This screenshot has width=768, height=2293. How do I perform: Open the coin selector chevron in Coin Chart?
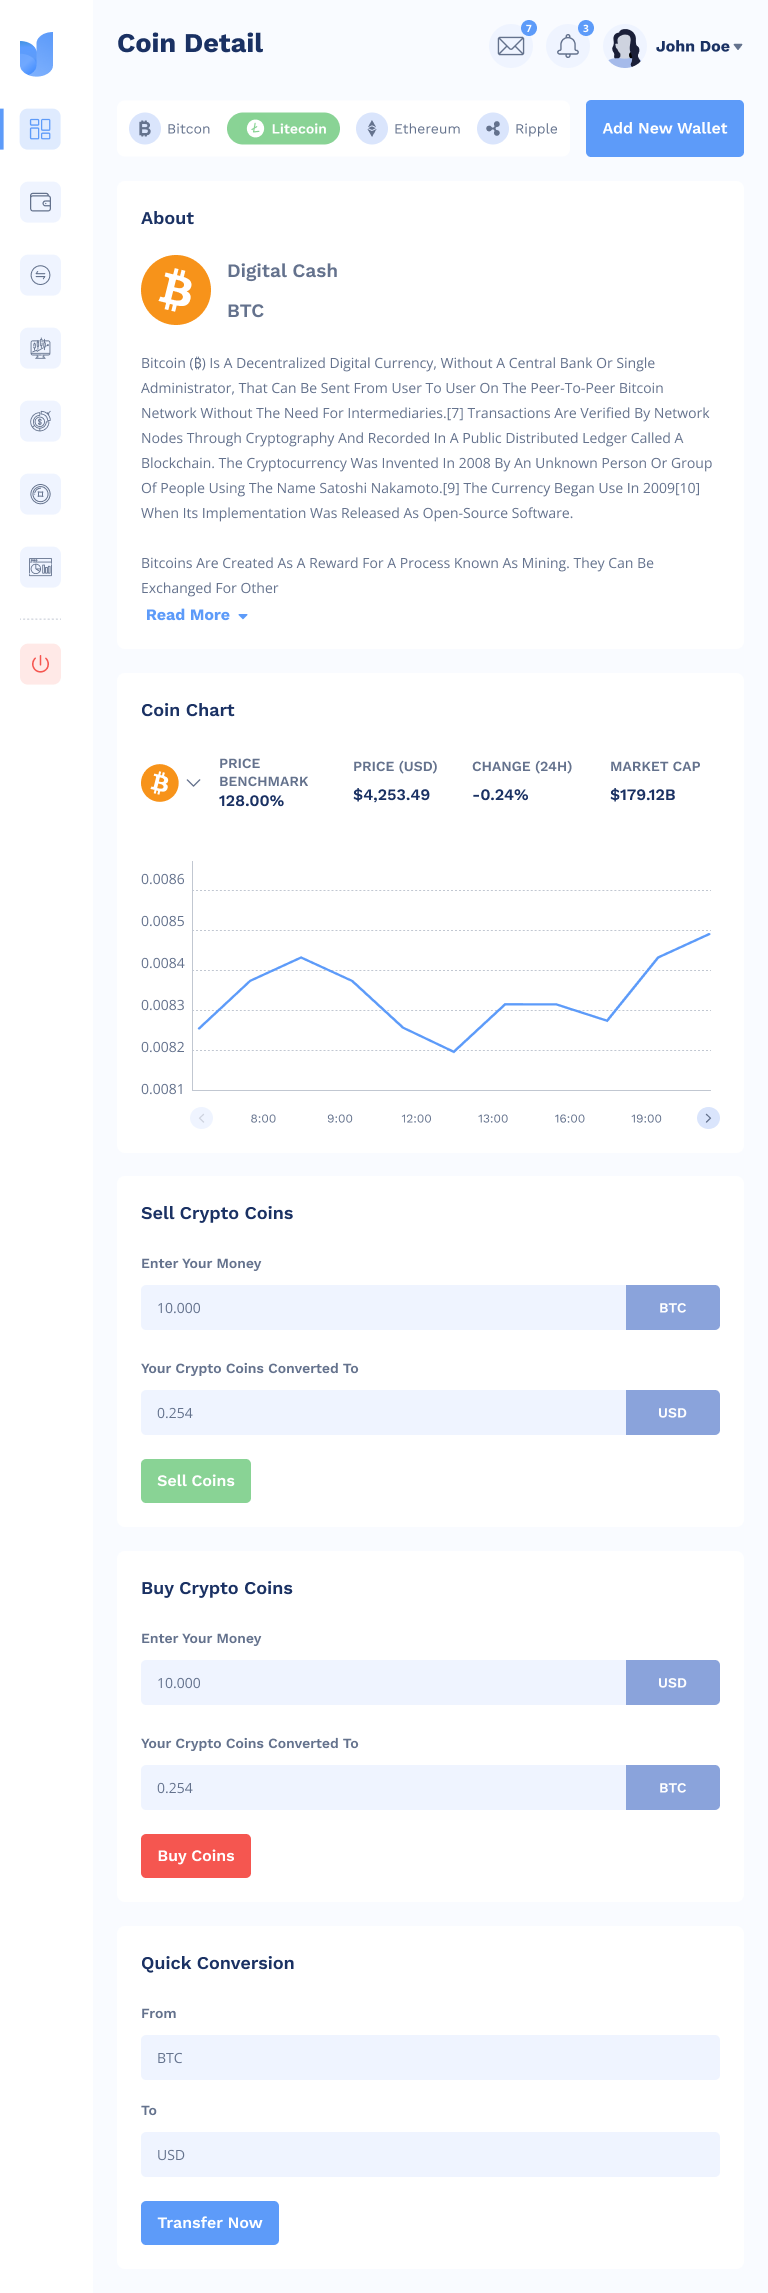[194, 783]
